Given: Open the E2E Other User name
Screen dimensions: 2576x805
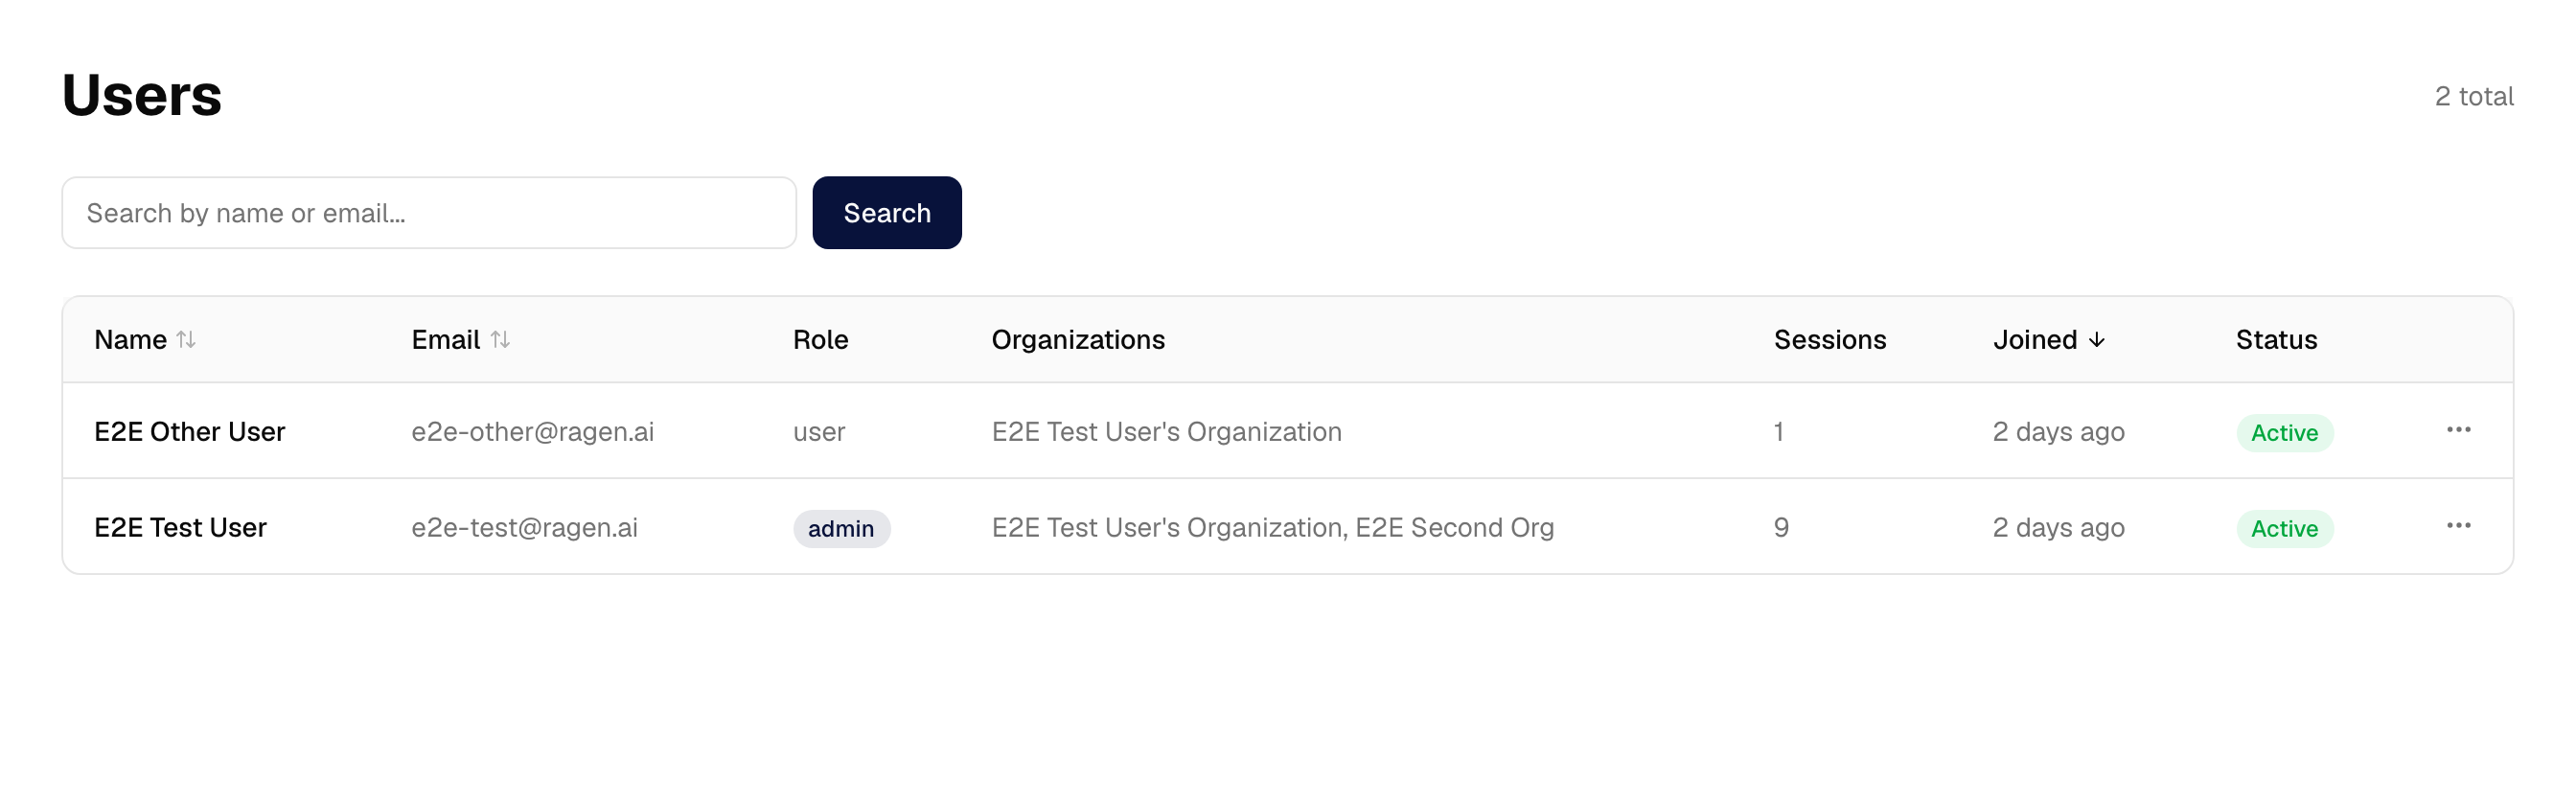Looking at the screenshot, I should [189, 432].
